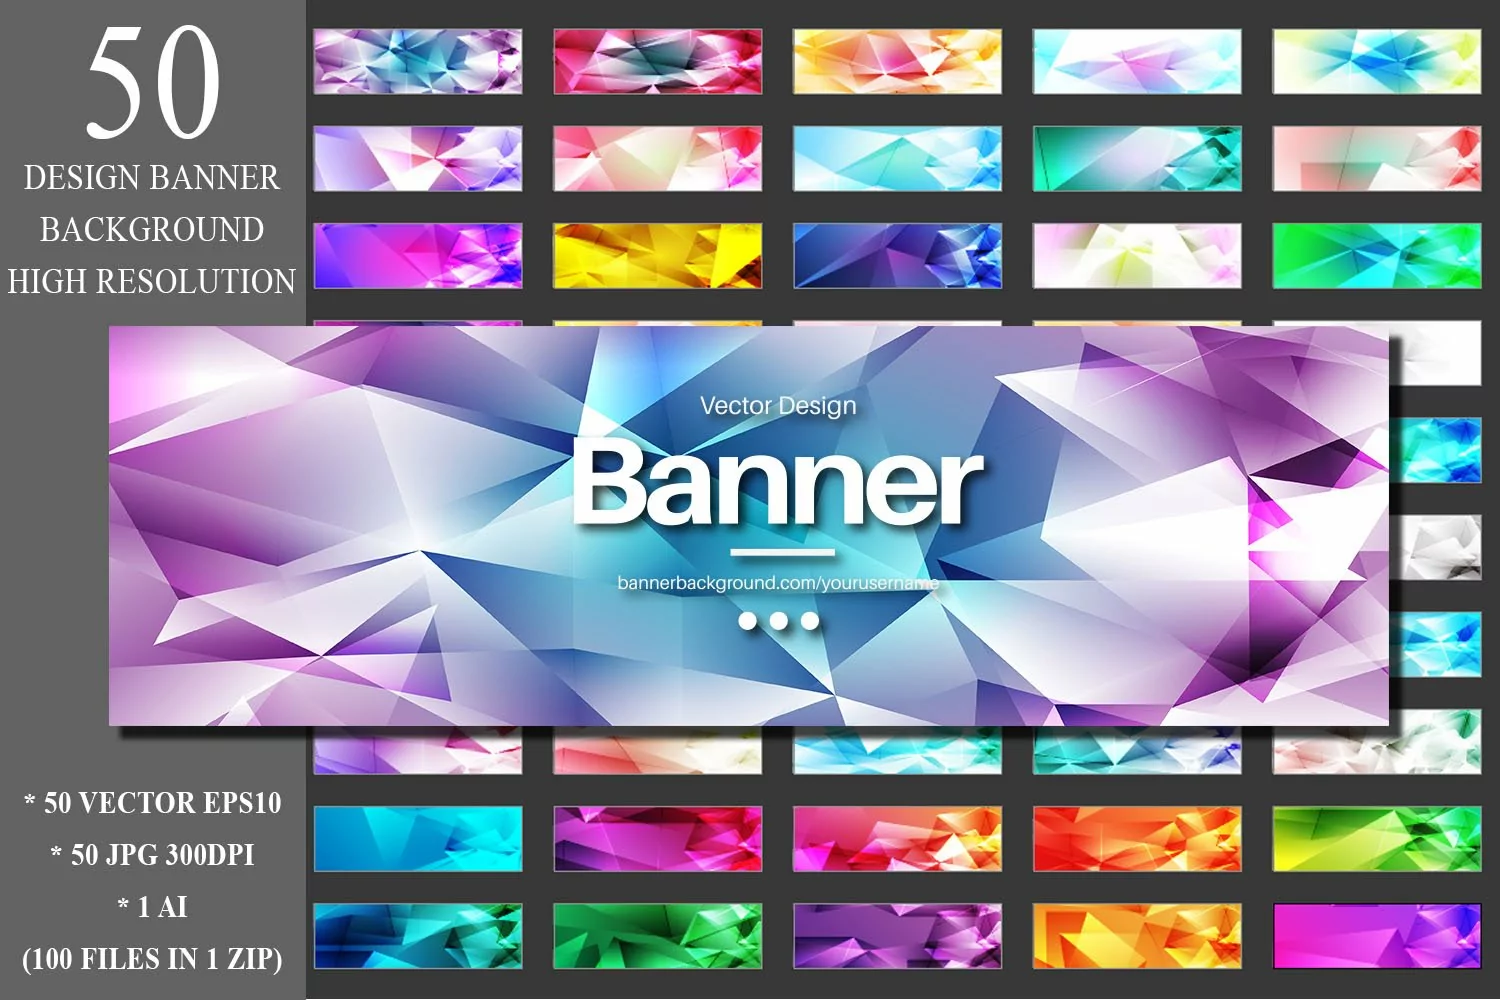Click the large "50" number heading
The width and height of the screenshot is (1500, 1000).
coord(153,83)
